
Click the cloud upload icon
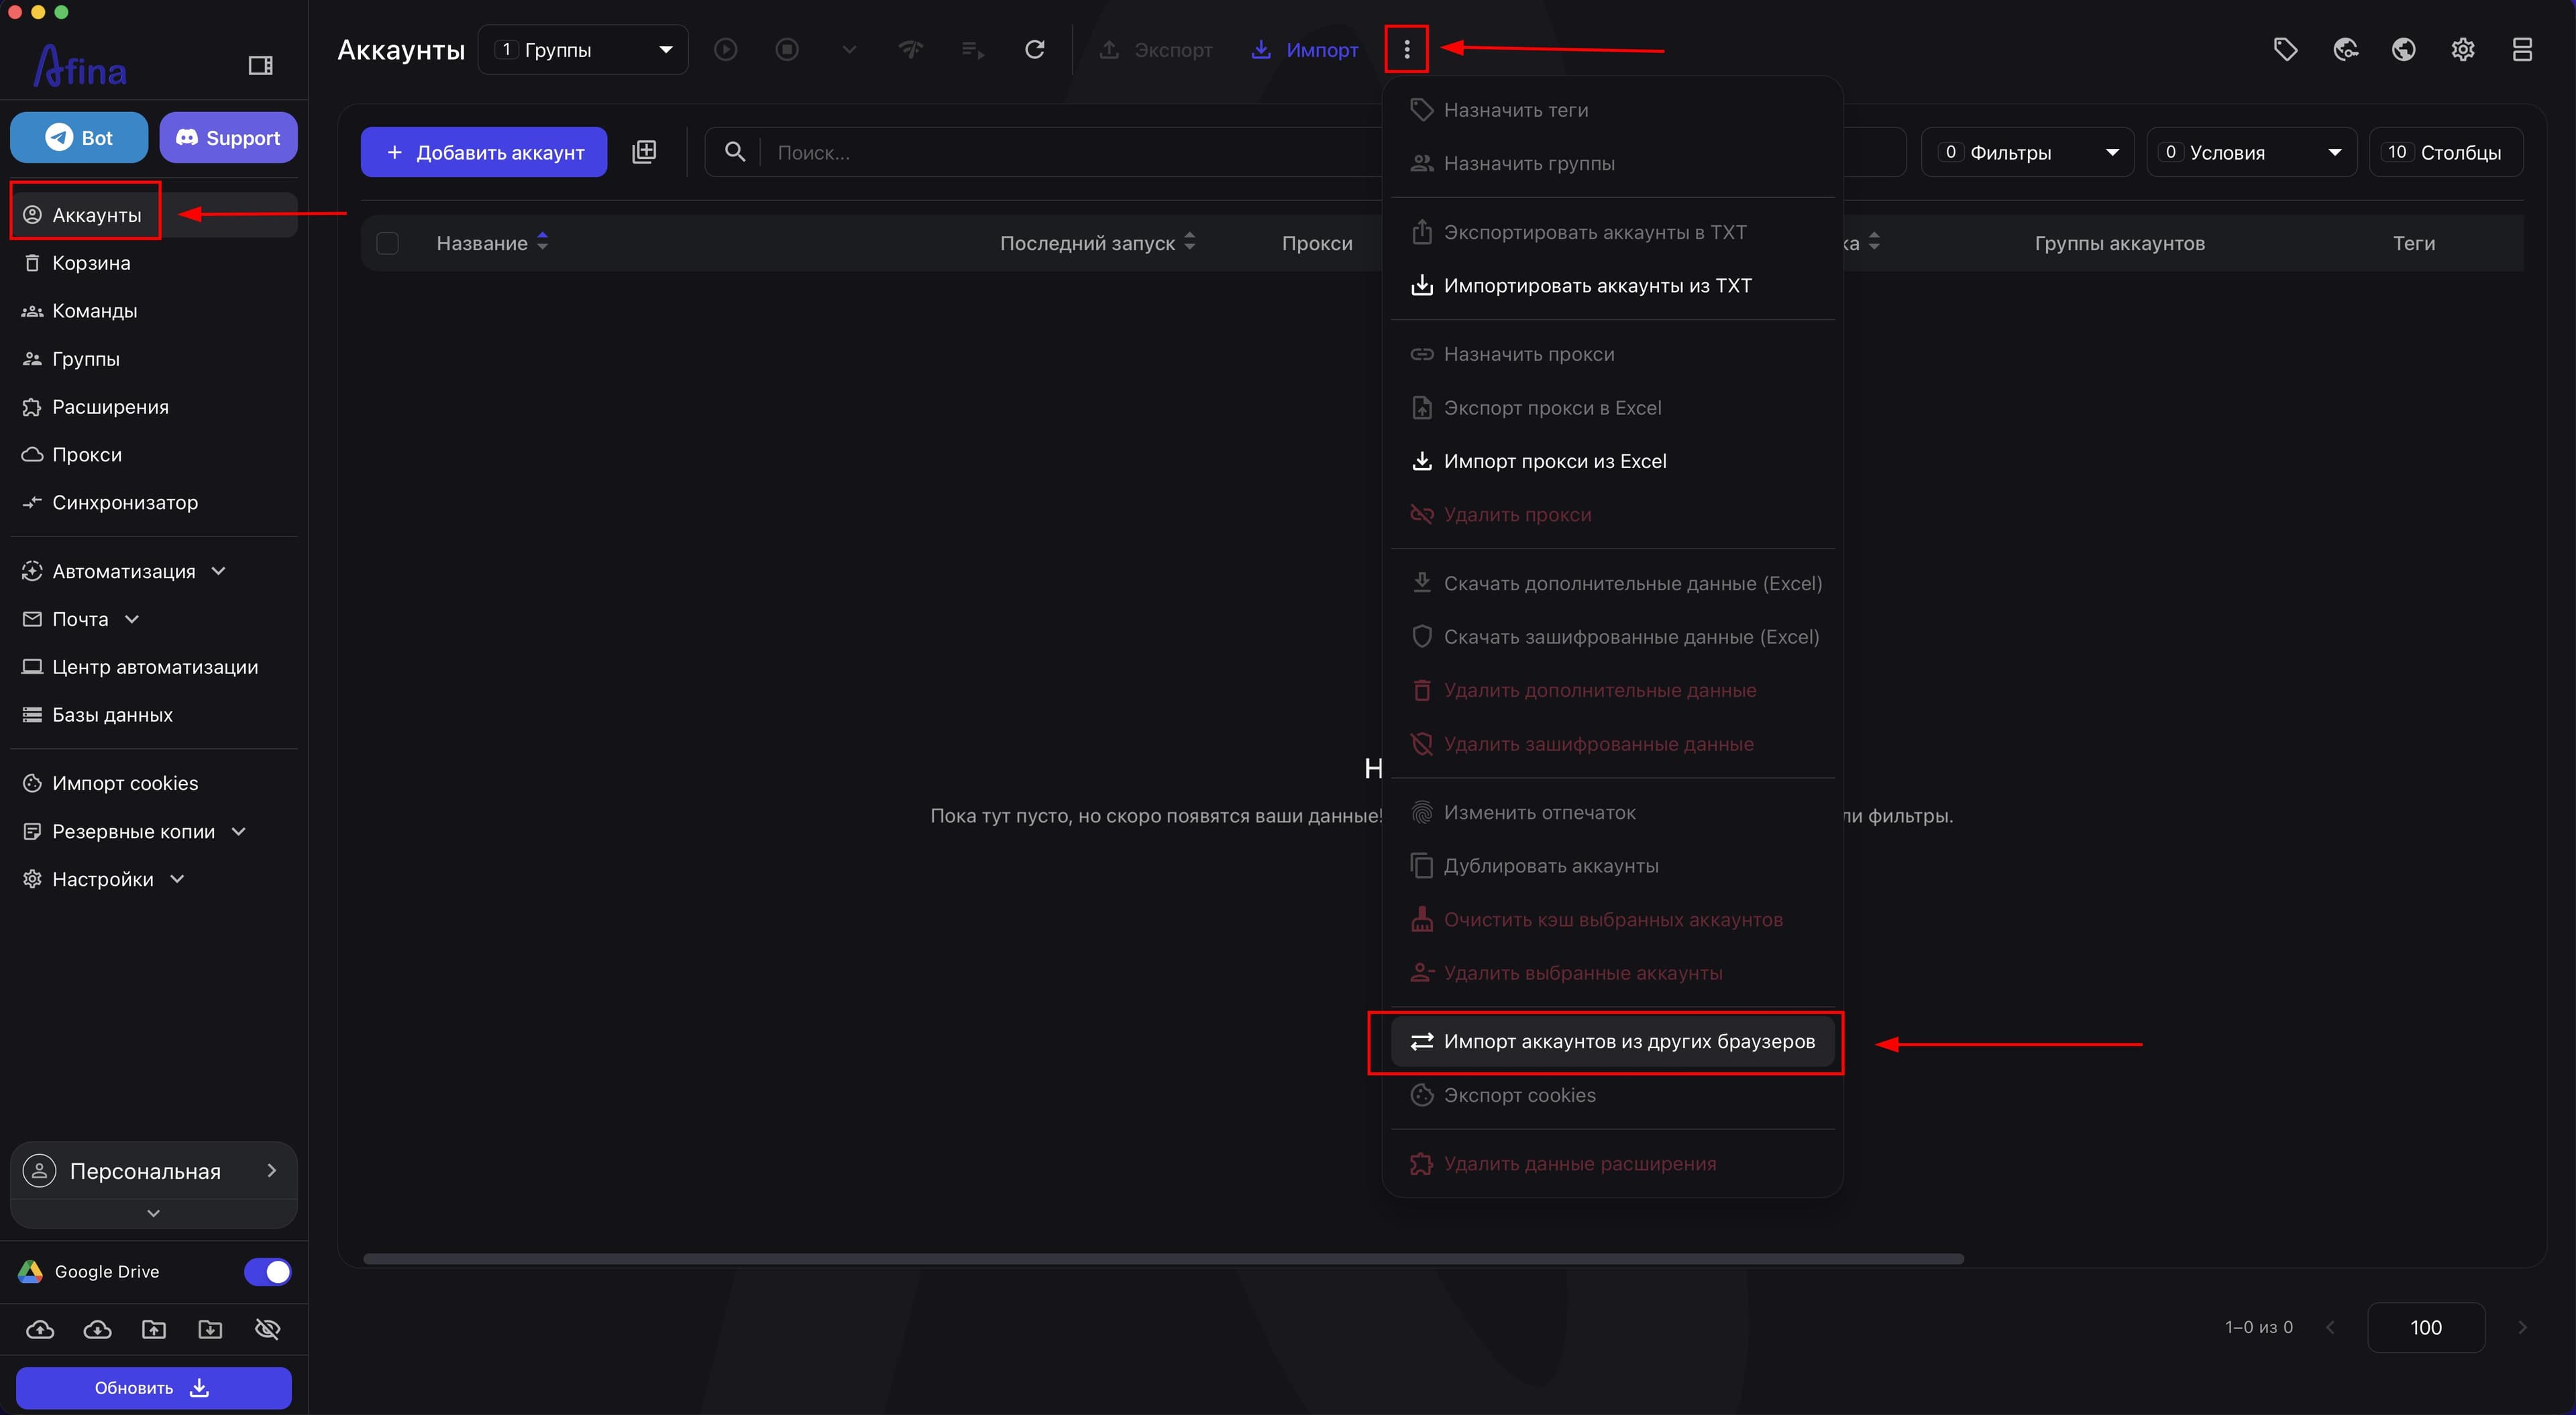(40, 1329)
